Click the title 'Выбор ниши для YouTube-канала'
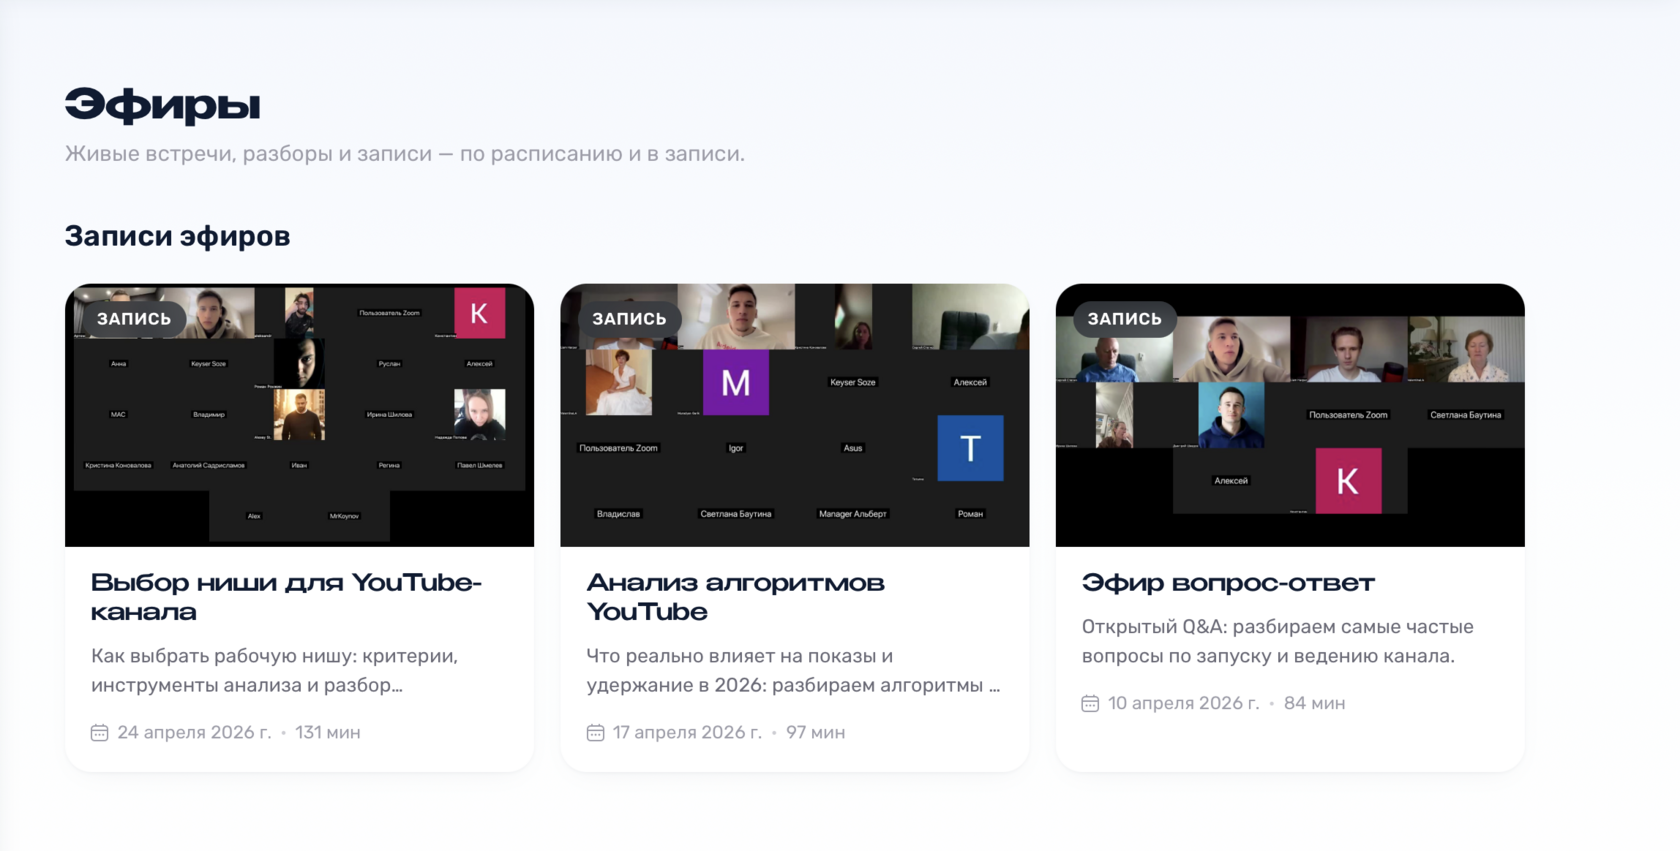 (287, 597)
